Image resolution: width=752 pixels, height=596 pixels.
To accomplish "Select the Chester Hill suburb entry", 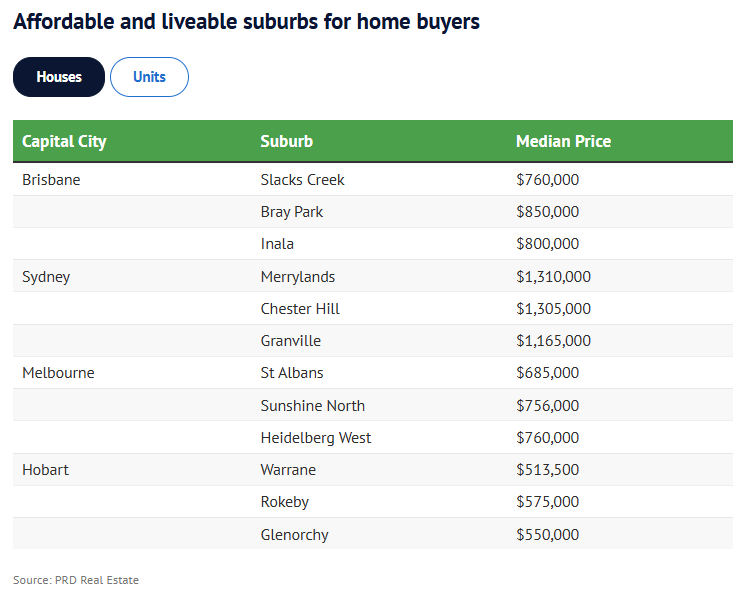I will [x=300, y=309].
